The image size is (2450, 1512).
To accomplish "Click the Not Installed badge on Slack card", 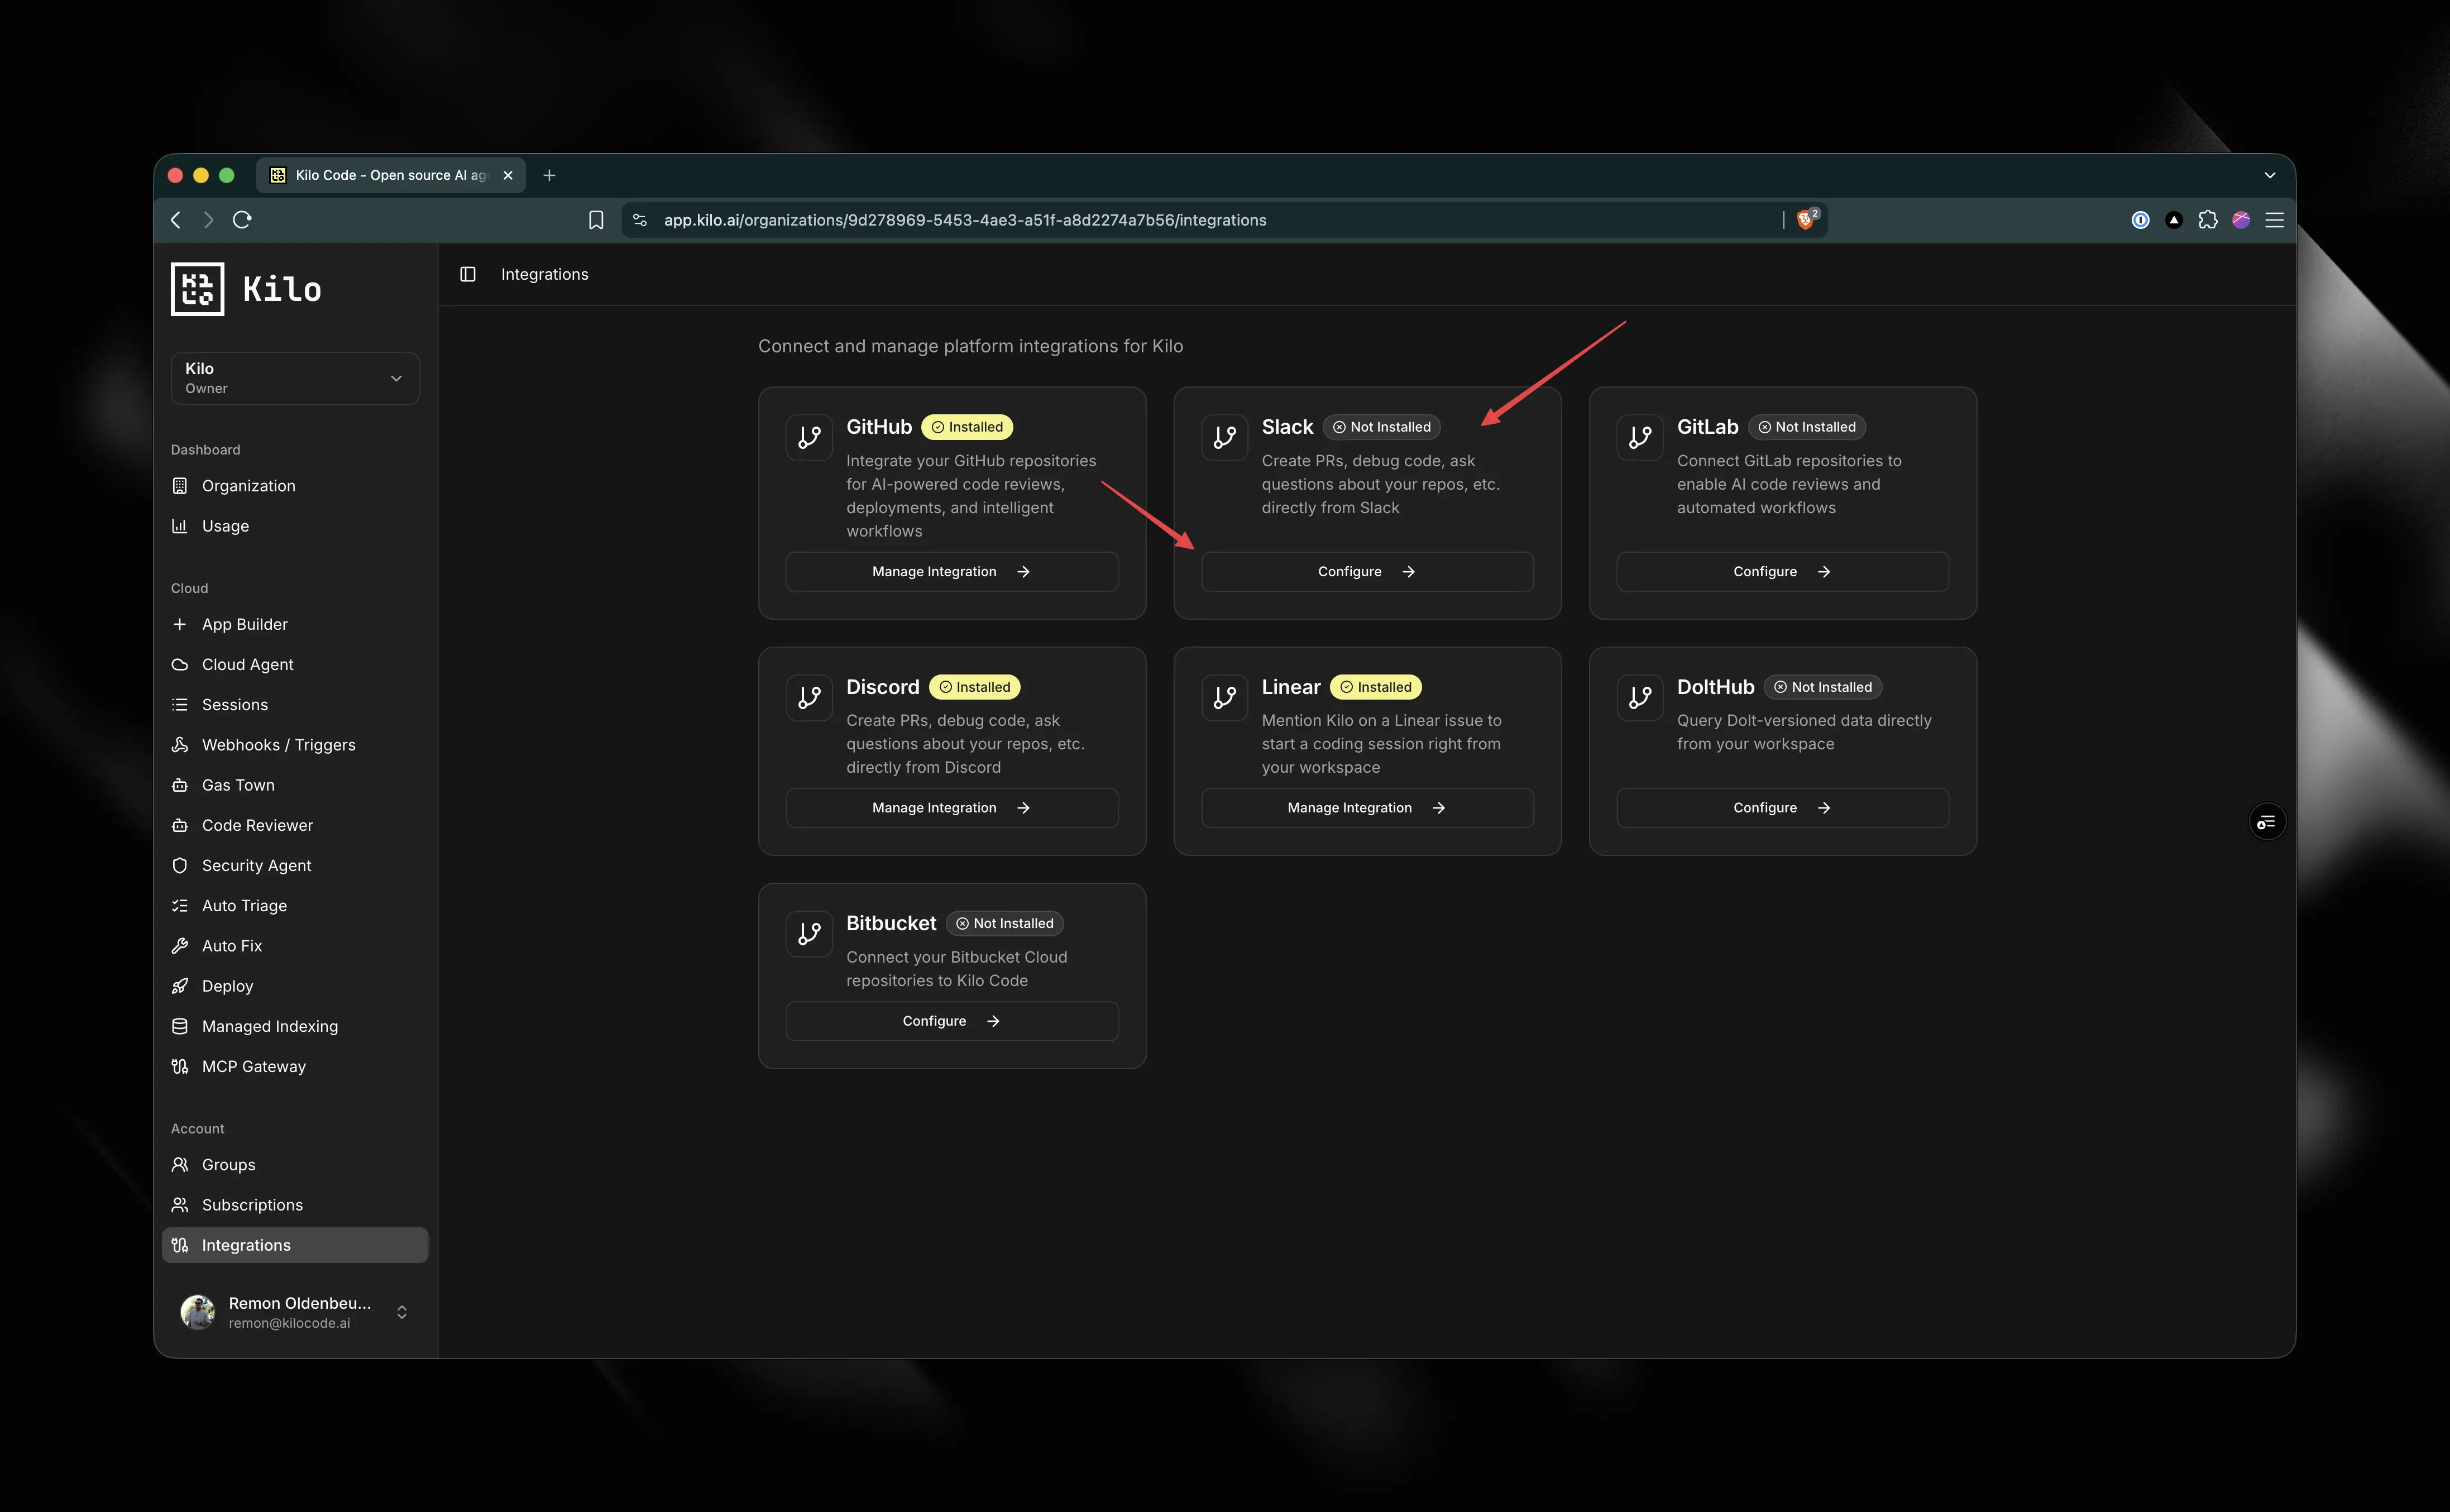I will pyautogui.click(x=1382, y=427).
